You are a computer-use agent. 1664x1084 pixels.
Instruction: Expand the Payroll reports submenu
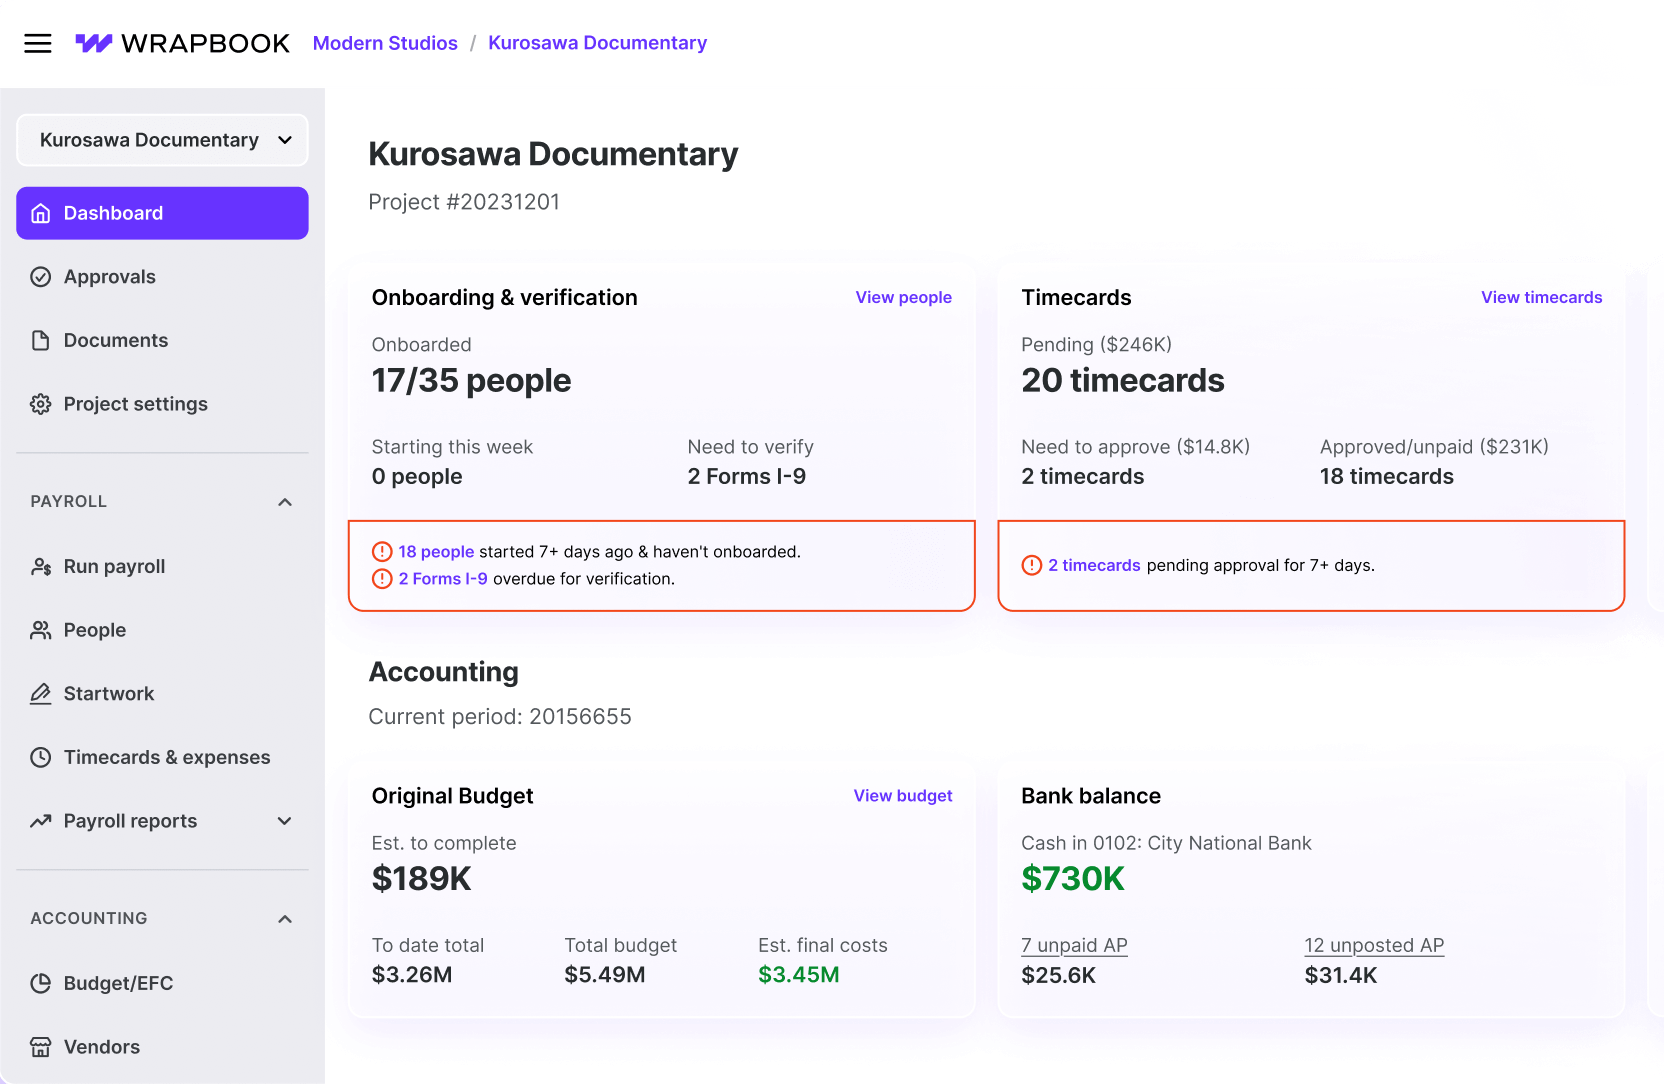tap(285, 821)
